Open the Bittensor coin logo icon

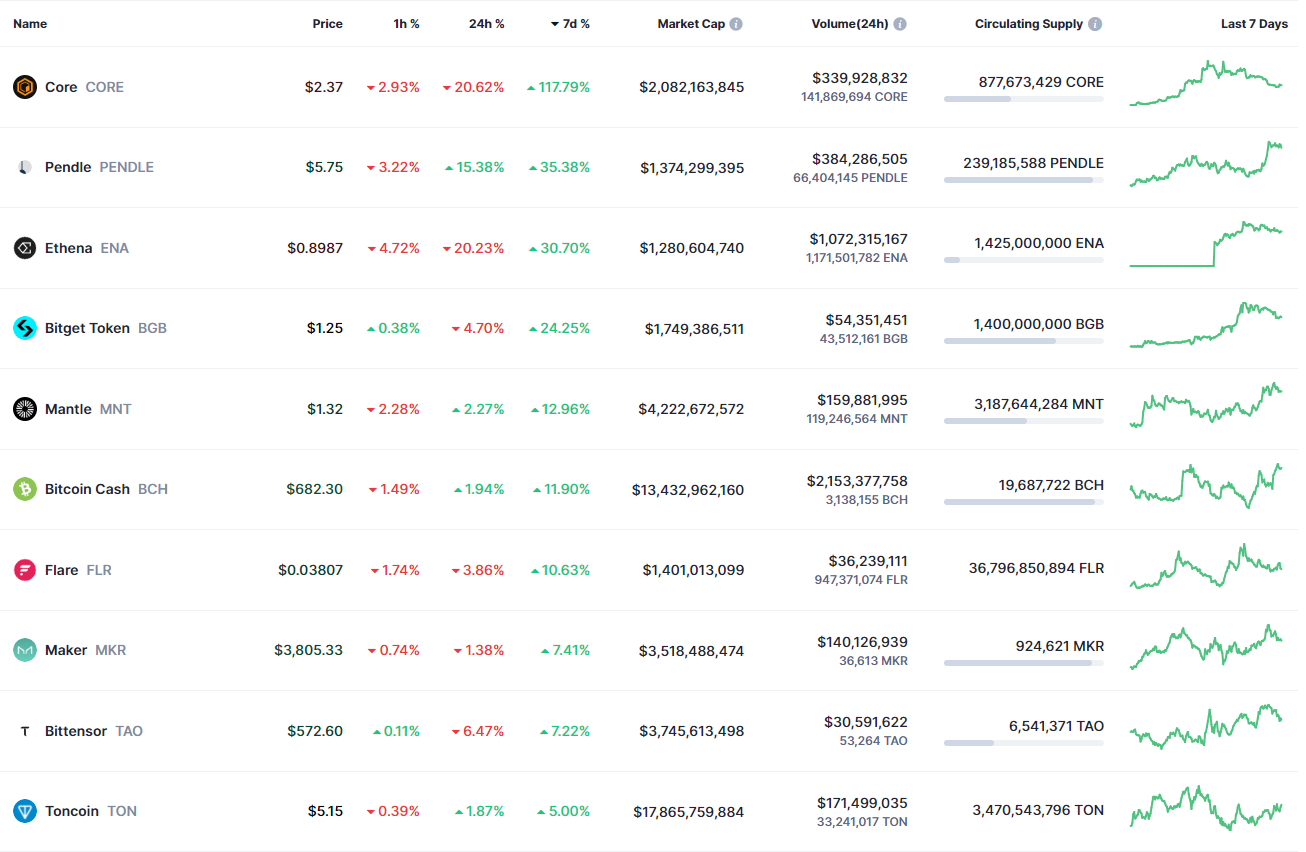(x=25, y=731)
